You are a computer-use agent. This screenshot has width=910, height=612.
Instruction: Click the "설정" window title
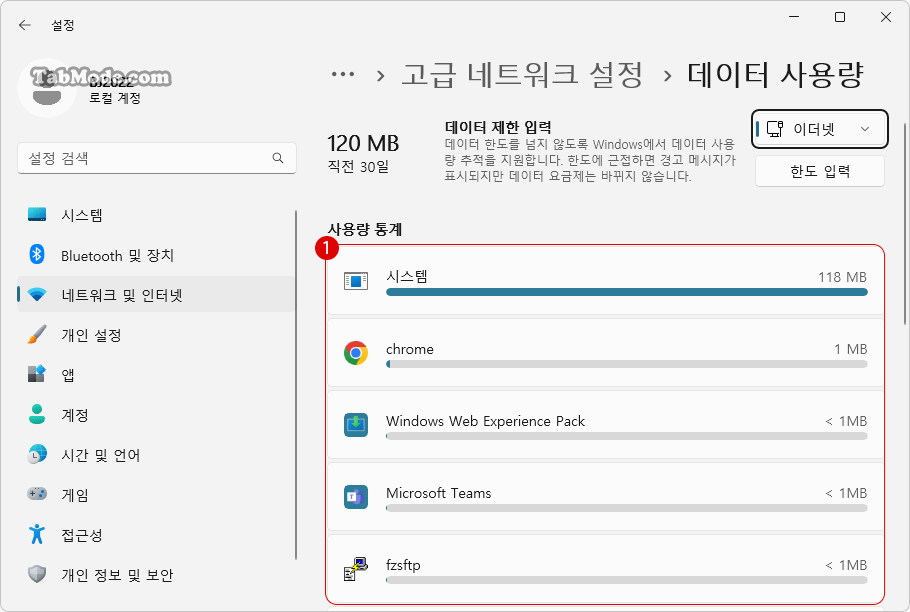(x=63, y=25)
